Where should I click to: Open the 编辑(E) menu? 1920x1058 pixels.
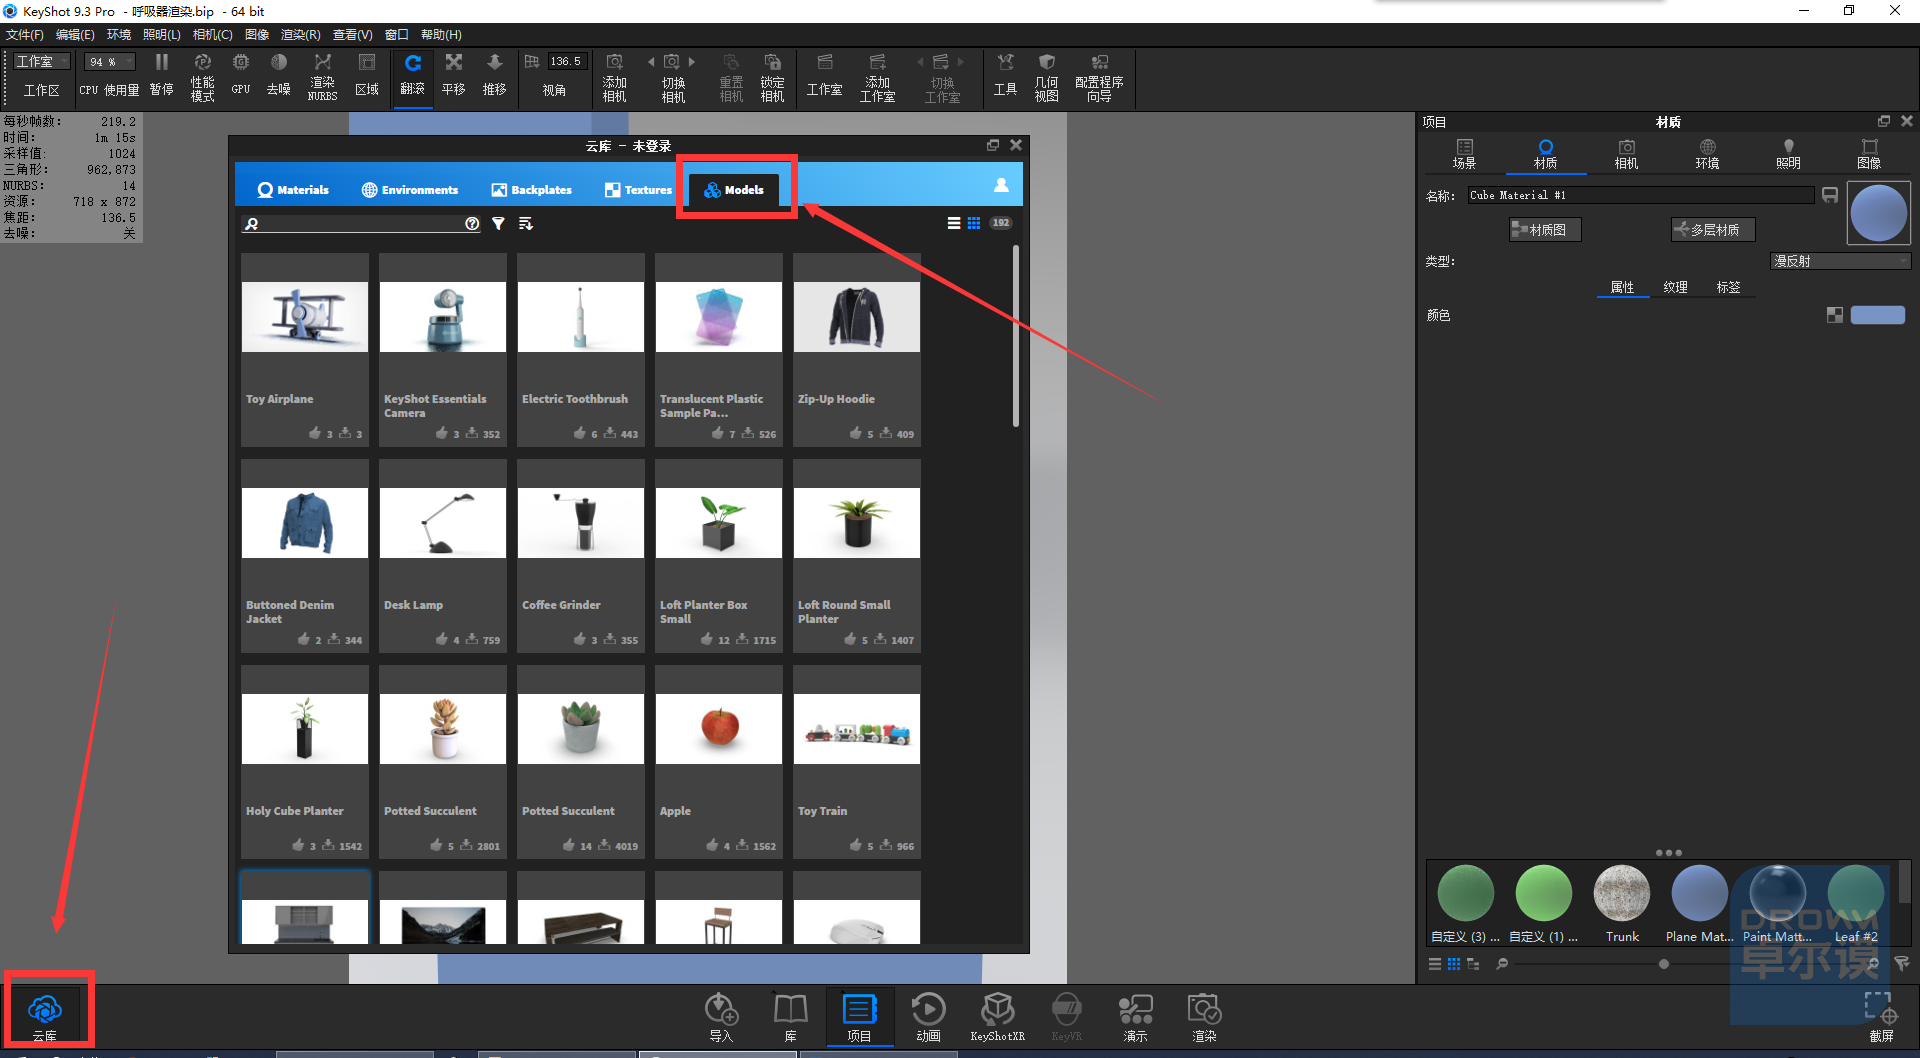click(x=75, y=35)
